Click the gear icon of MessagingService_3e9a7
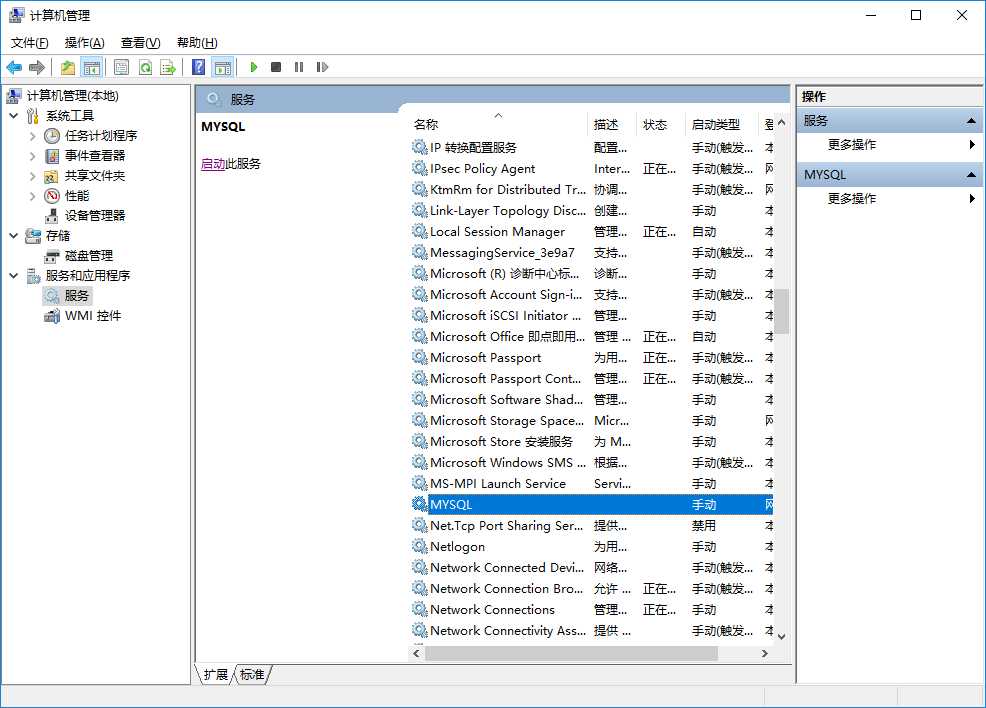 coord(419,252)
